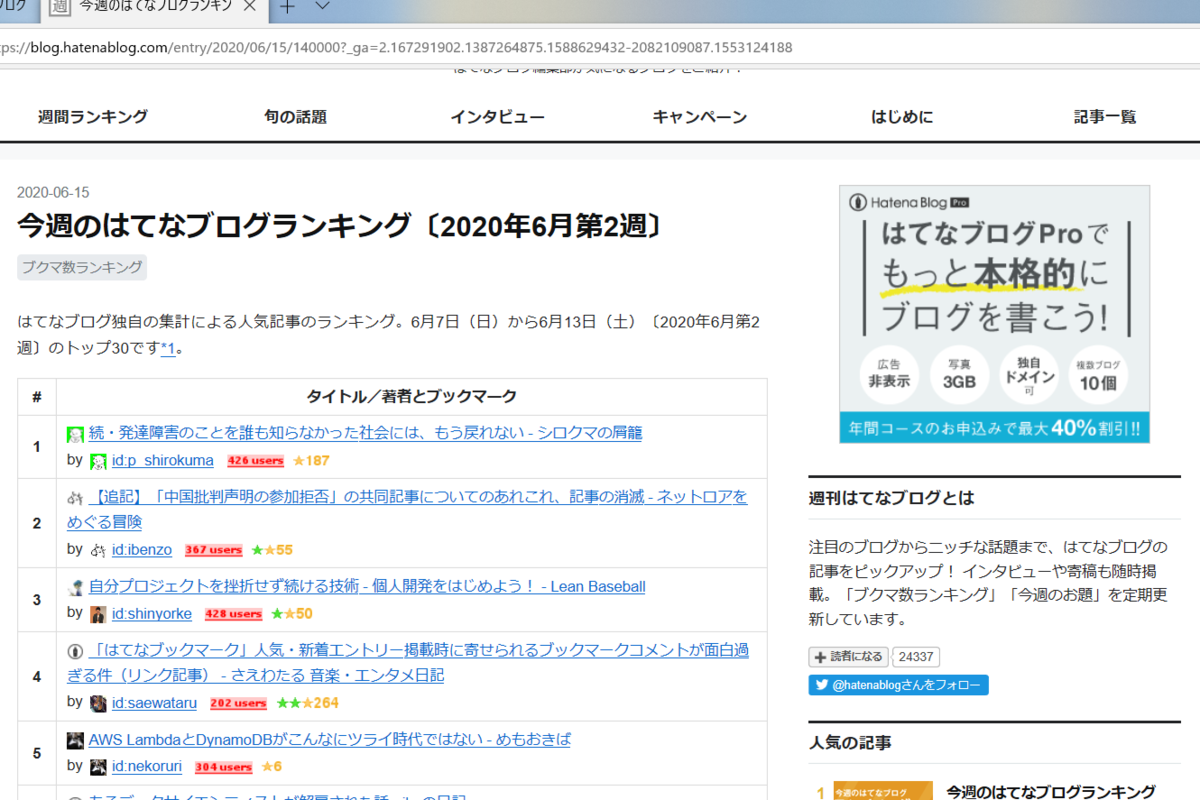The width and height of the screenshot is (1200, 800).
Task: Click the 写真3GB badge in the Pro ad
Action: coord(959,373)
